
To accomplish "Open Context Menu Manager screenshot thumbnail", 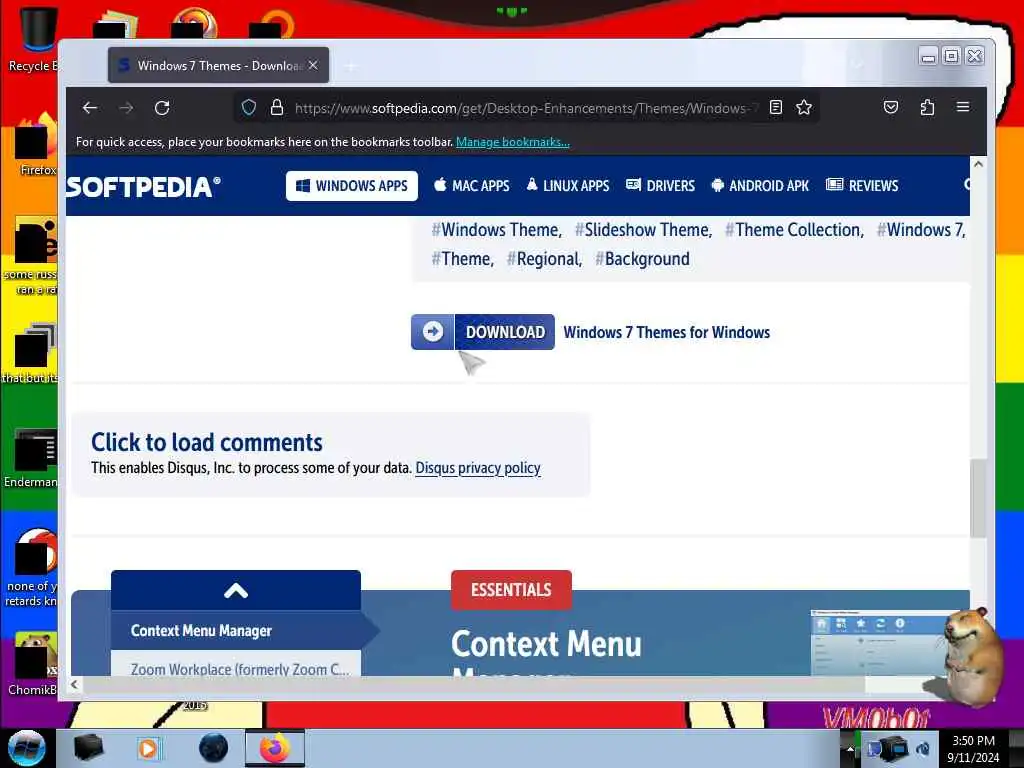I will pyautogui.click(x=878, y=643).
